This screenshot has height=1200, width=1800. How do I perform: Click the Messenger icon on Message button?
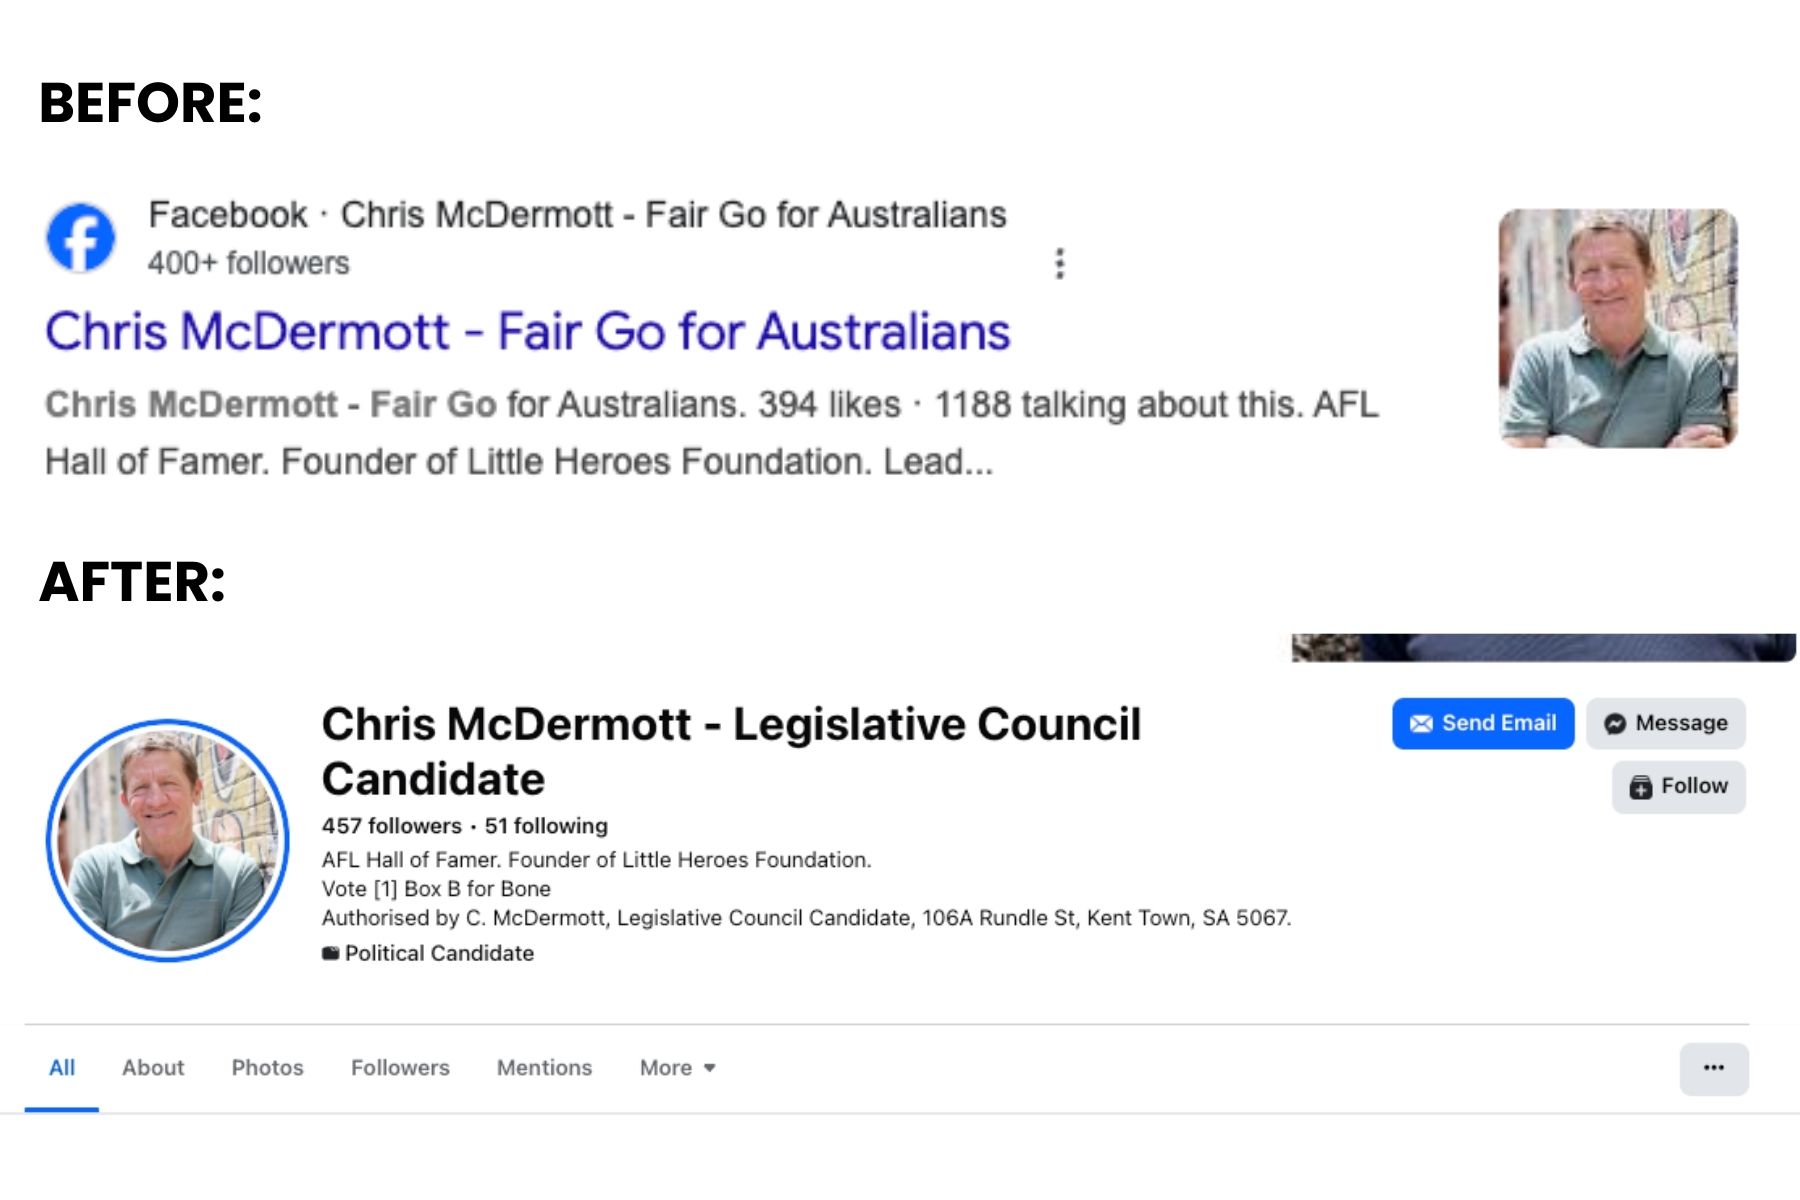point(1615,724)
